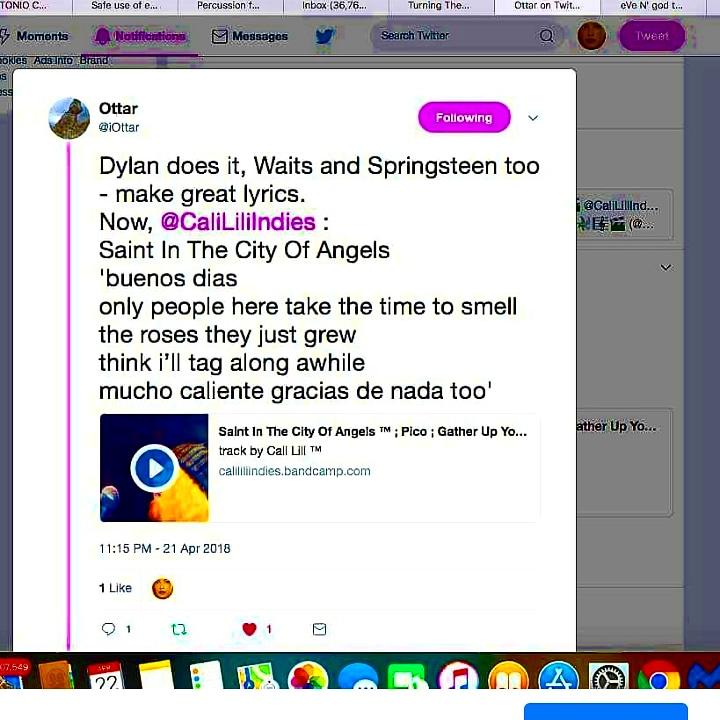Click the Twitter bird home icon
Viewport: 720px width, 720px height.
(x=325, y=36)
